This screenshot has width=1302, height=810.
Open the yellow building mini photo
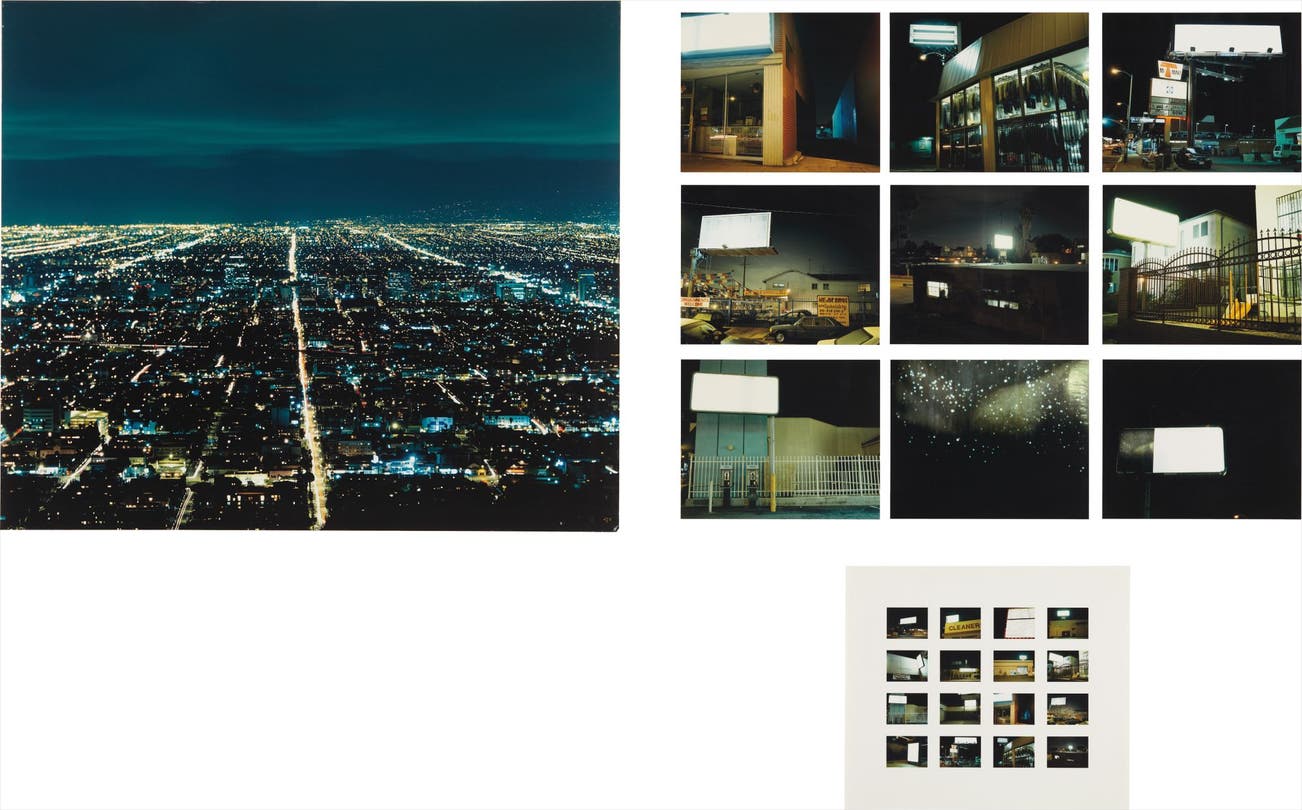[1014, 666]
